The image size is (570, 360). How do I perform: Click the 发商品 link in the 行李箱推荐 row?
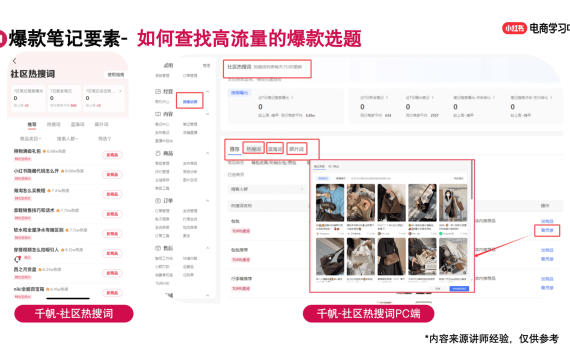(547, 279)
